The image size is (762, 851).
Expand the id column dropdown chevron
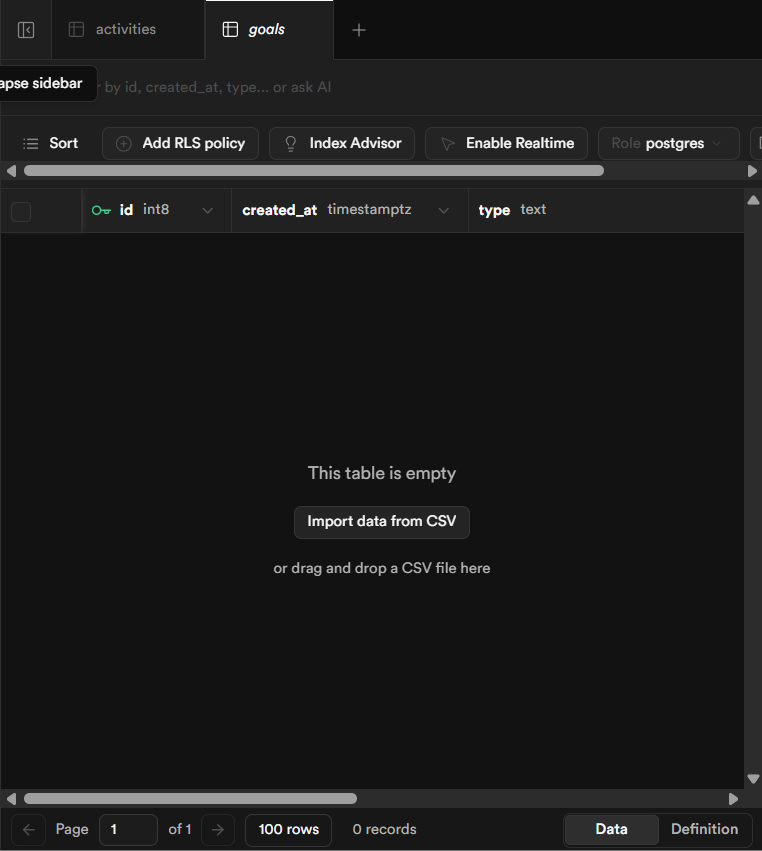[x=208, y=211]
